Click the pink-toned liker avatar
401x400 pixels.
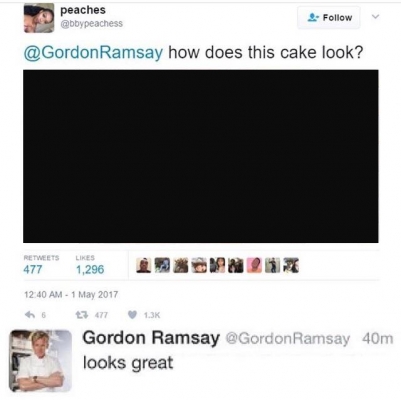254,266
